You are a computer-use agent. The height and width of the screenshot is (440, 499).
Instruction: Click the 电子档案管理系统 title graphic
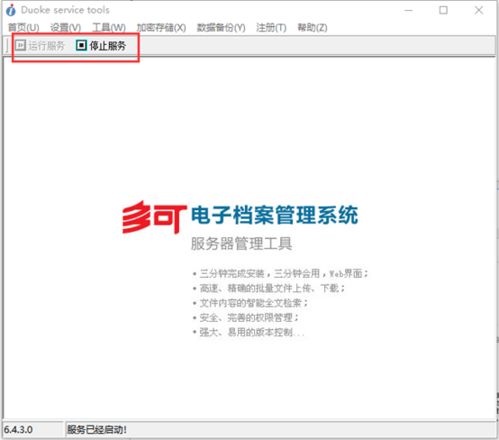(x=275, y=215)
